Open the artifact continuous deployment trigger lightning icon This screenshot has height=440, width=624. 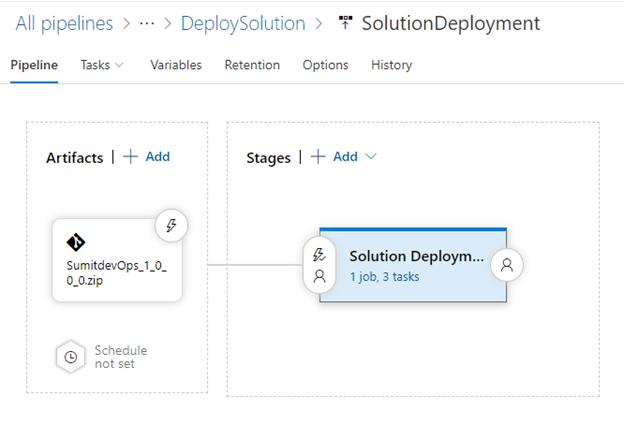point(171,226)
